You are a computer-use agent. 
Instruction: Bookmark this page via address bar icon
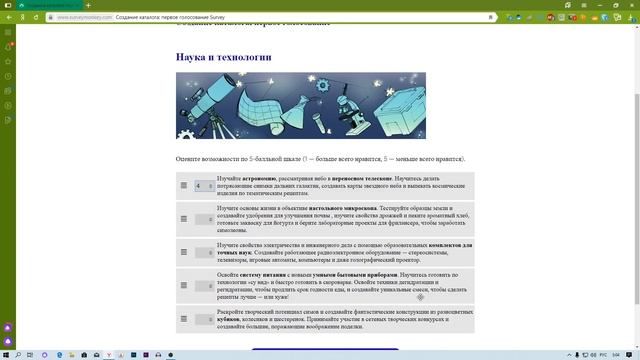[x=490, y=18]
